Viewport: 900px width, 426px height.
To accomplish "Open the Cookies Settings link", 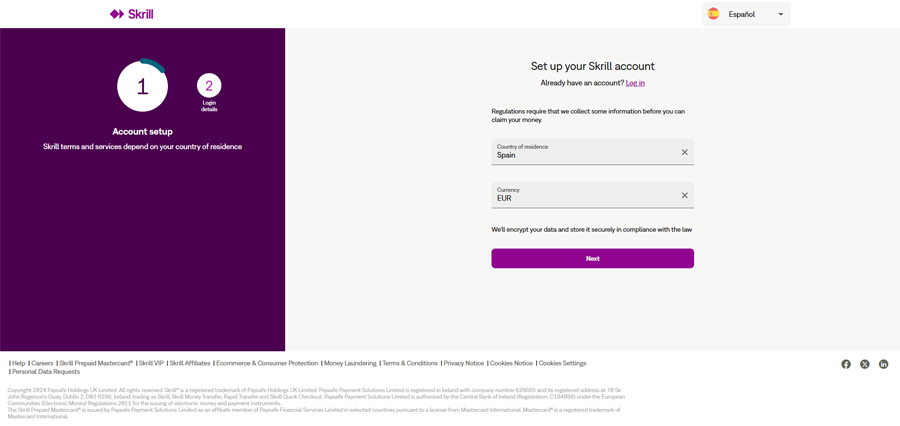I will (x=562, y=363).
